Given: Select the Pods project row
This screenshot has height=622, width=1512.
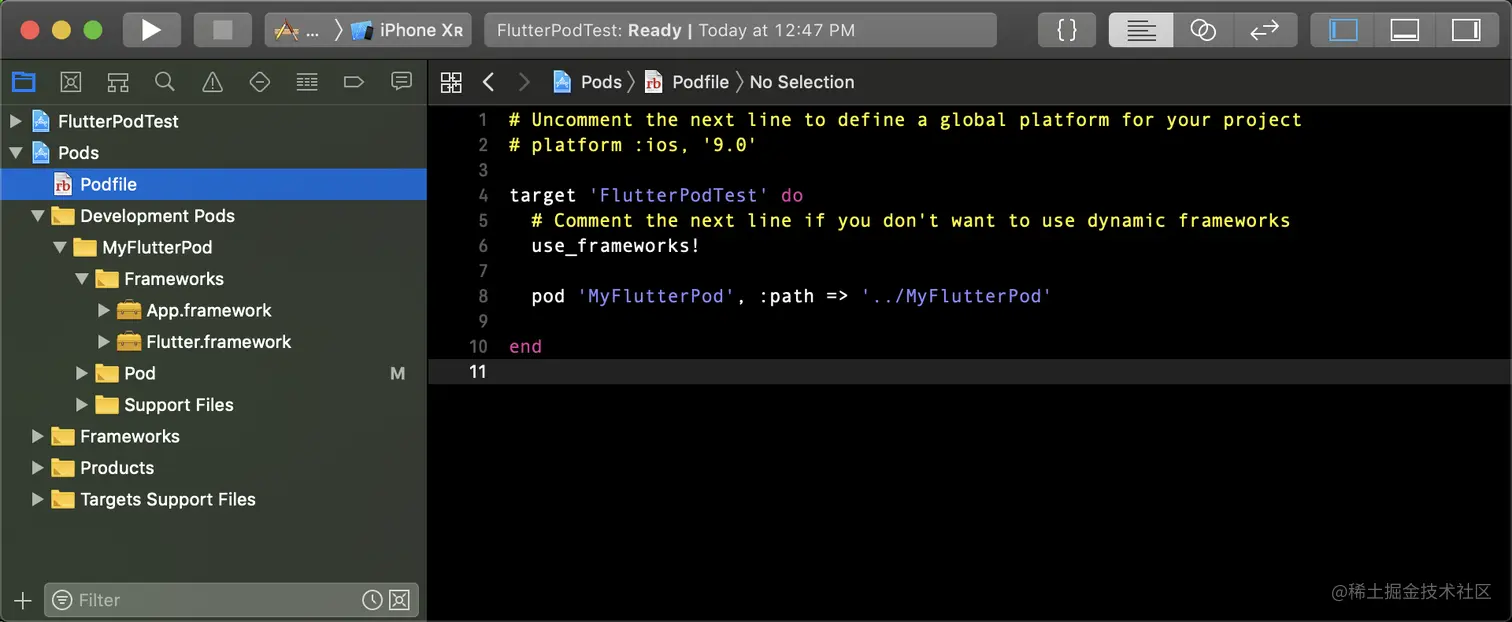Looking at the screenshot, I should coord(213,153).
